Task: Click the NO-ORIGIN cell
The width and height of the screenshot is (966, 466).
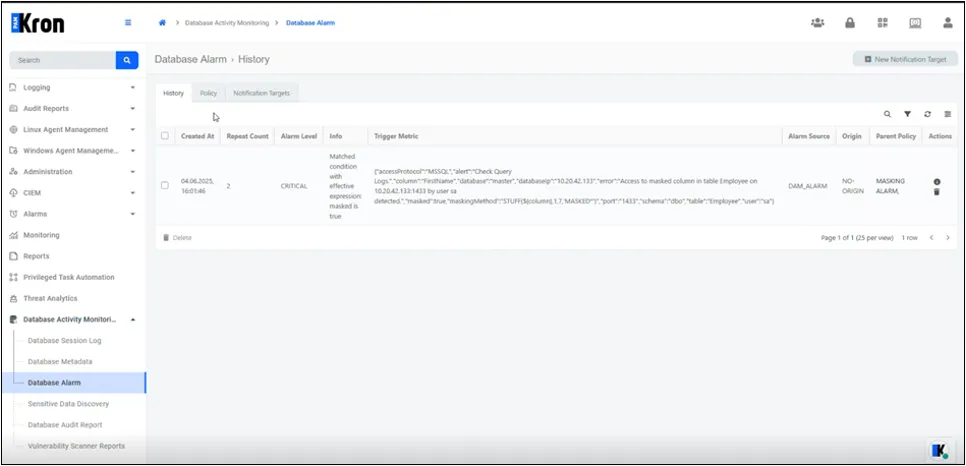Action: (853, 186)
